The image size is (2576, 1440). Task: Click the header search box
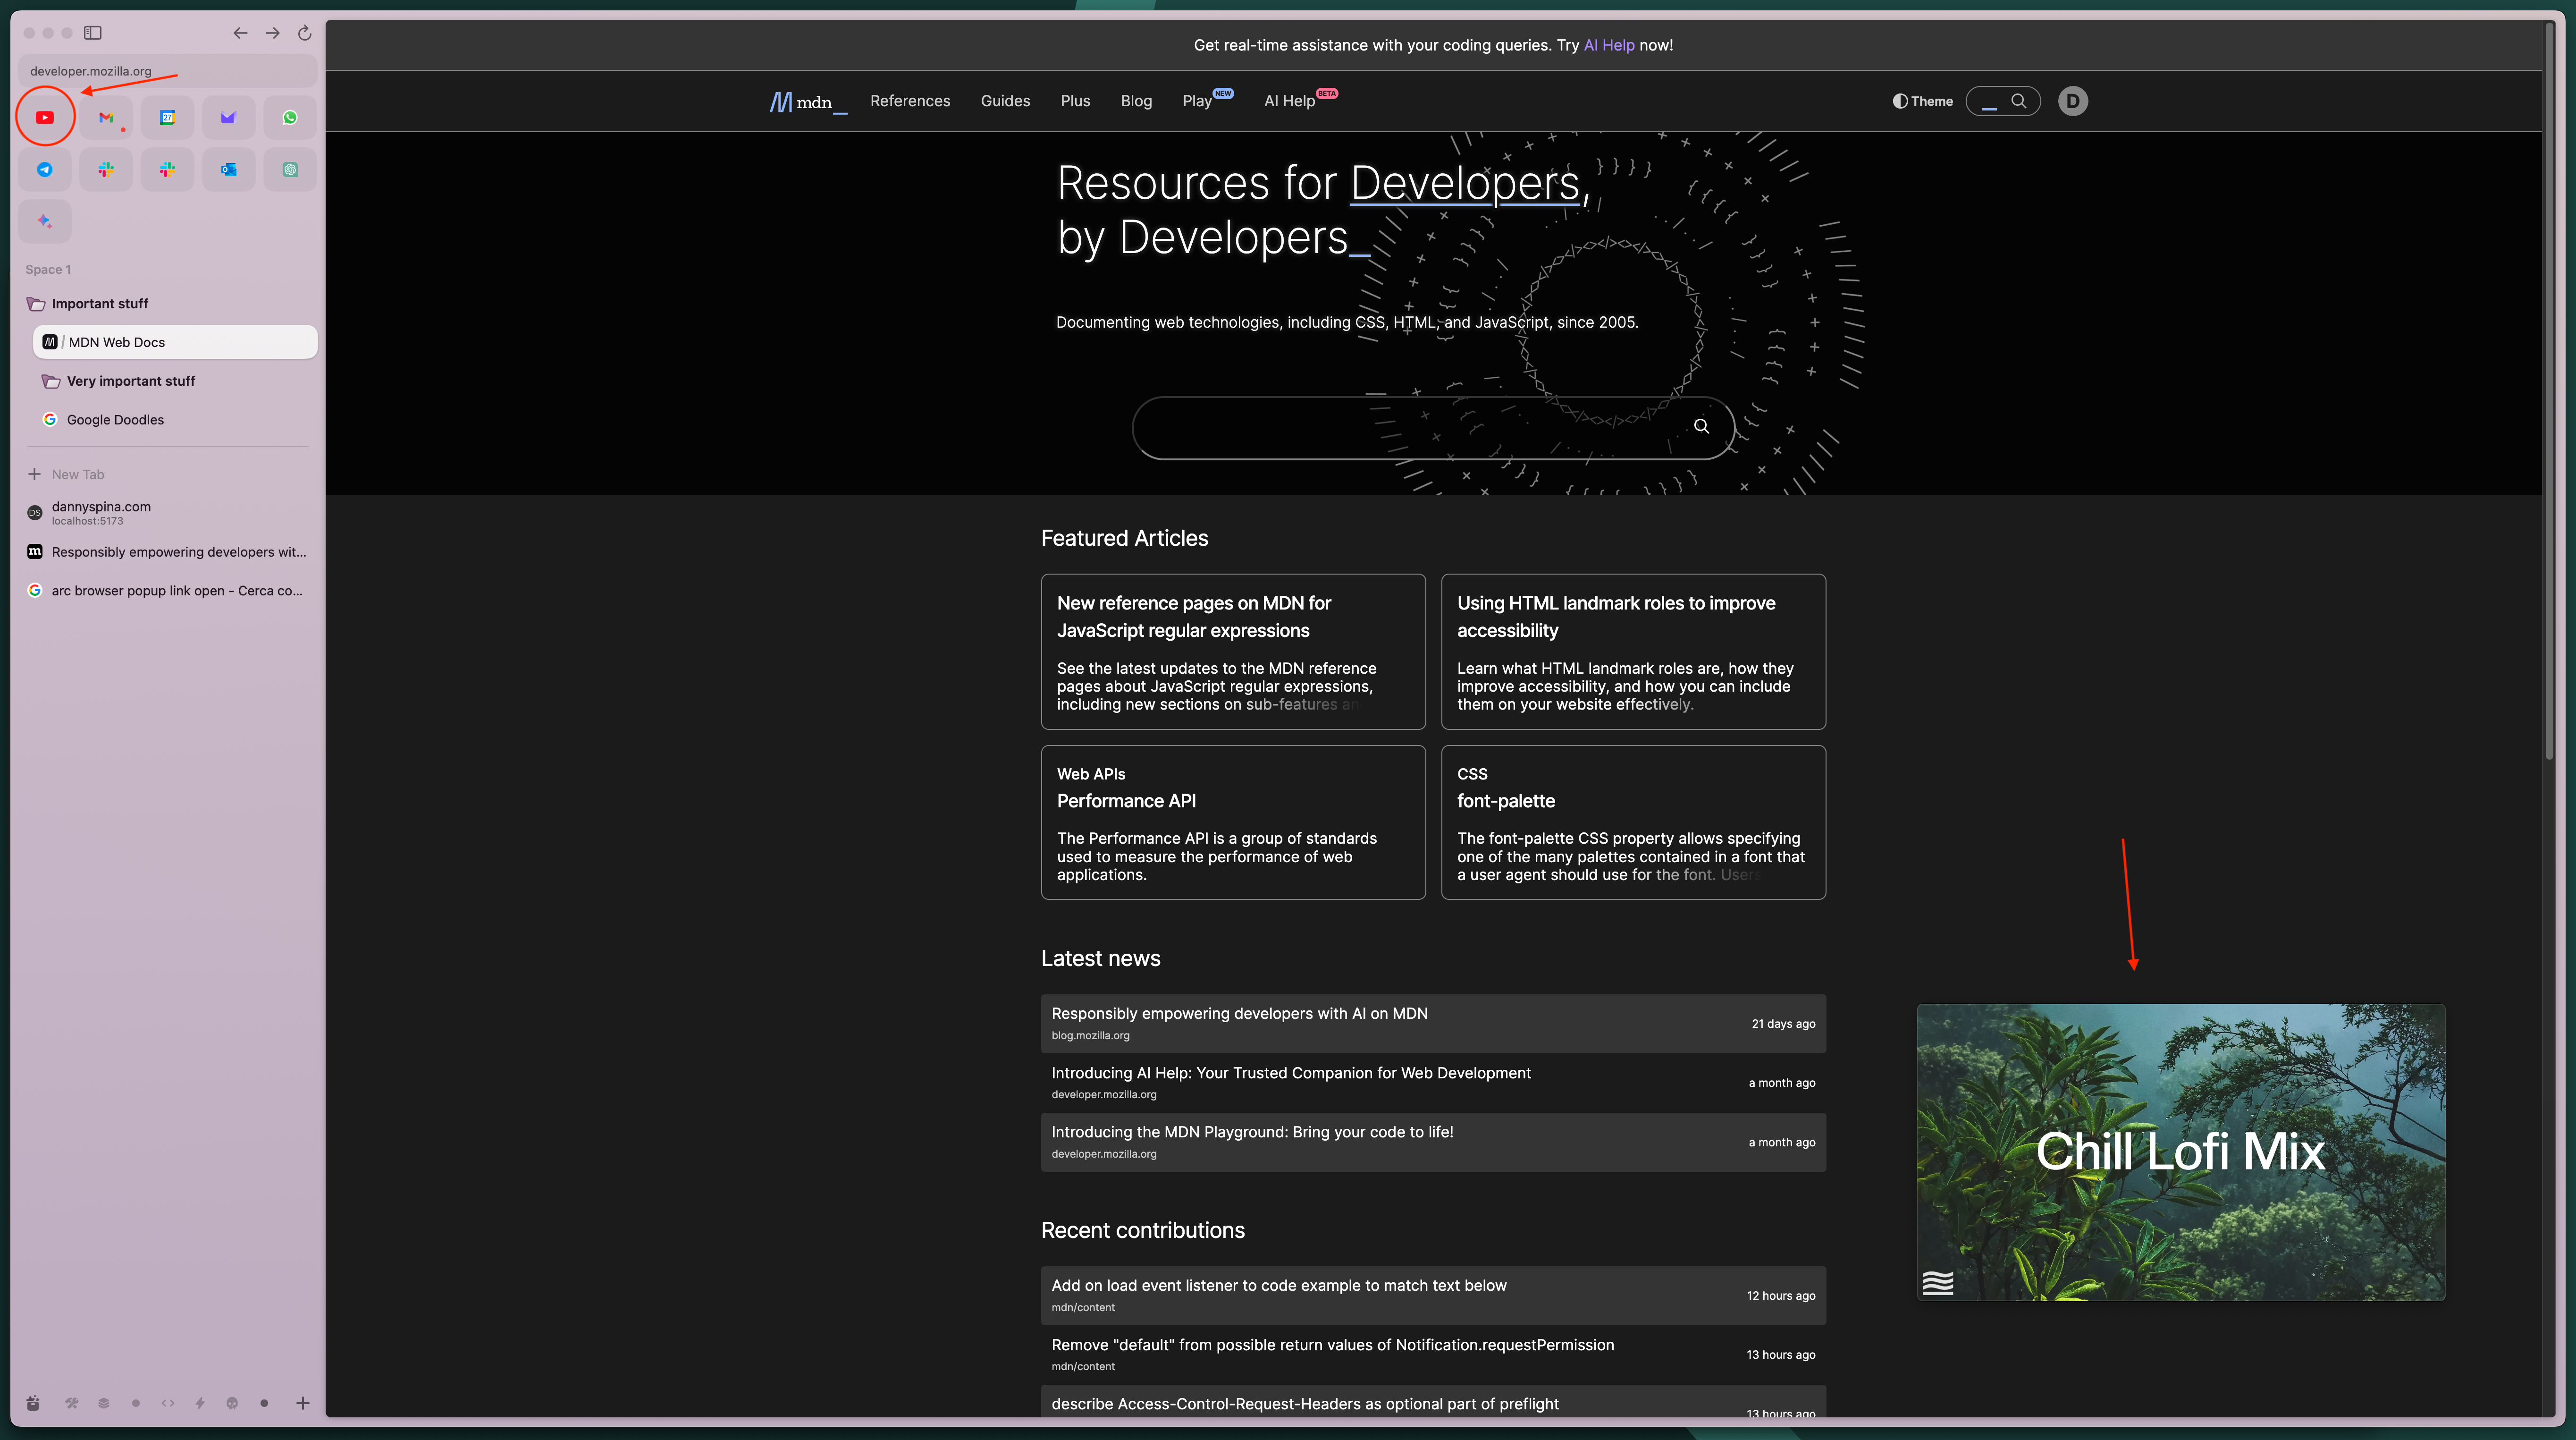click(x=2003, y=101)
